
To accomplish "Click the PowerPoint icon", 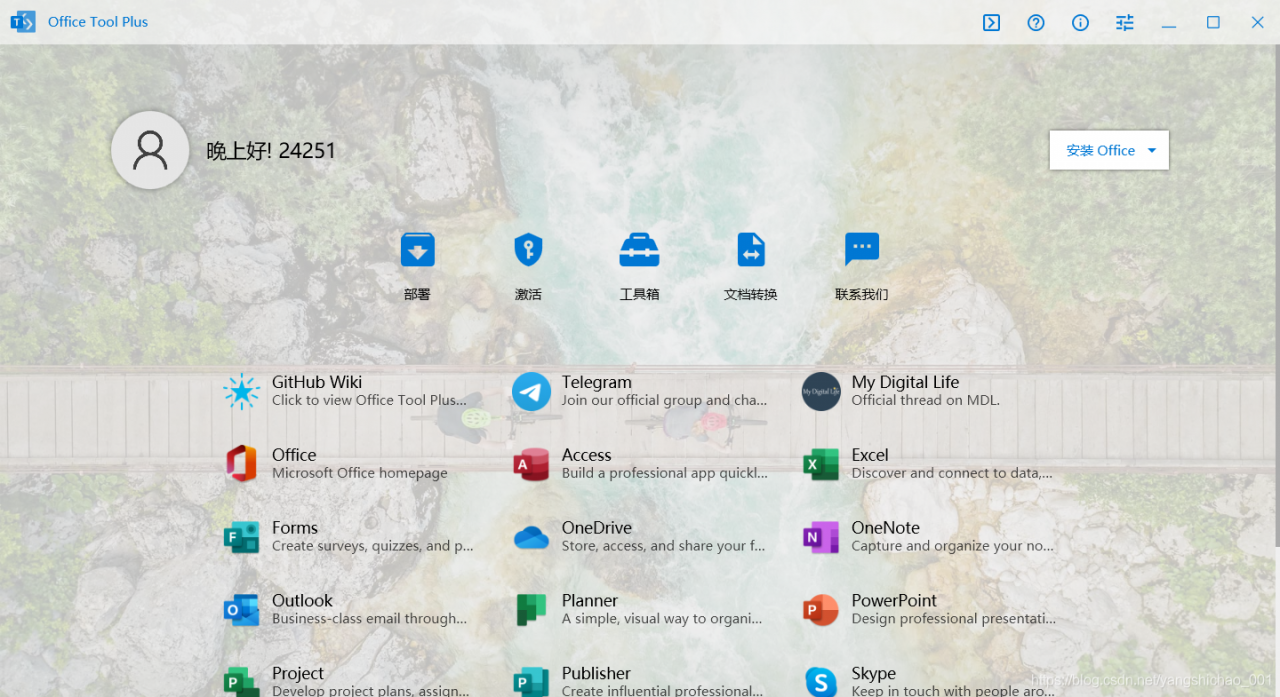I will (x=821, y=610).
